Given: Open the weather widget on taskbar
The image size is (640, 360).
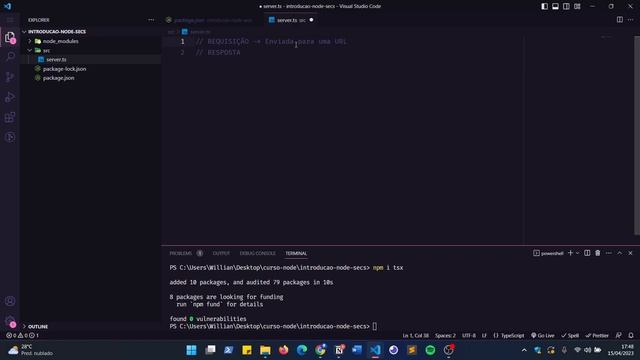Looking at the screenshot, I should click(x=31, y=350).
